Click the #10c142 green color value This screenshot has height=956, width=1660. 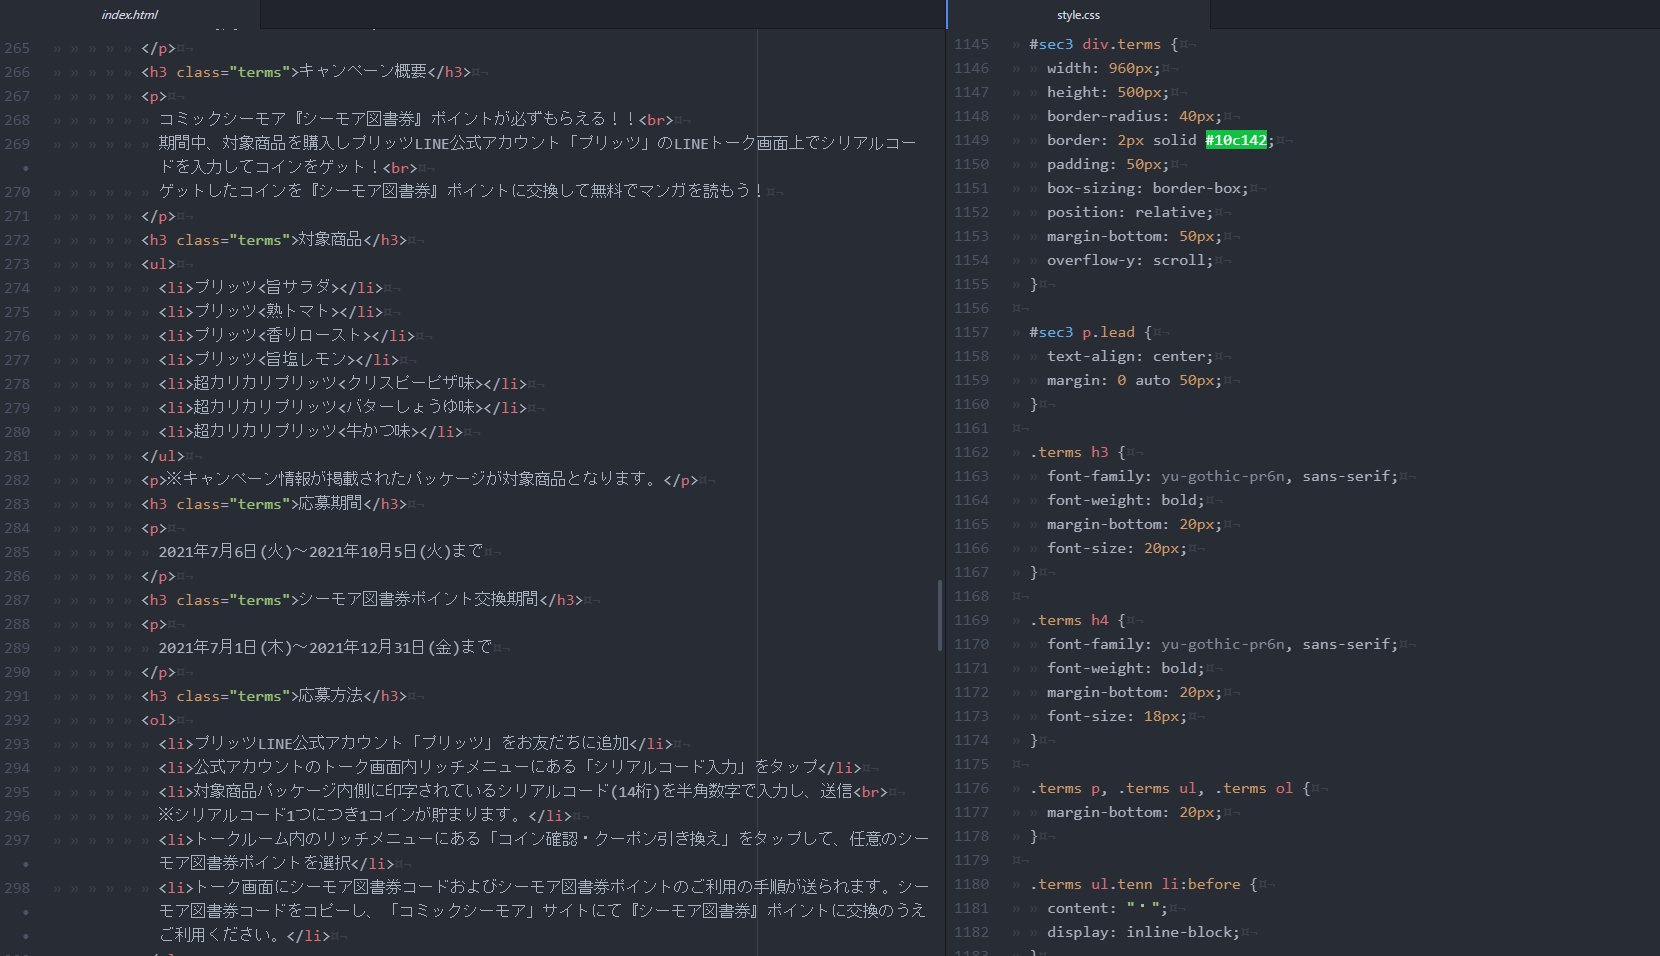[x=1236, y=140]
